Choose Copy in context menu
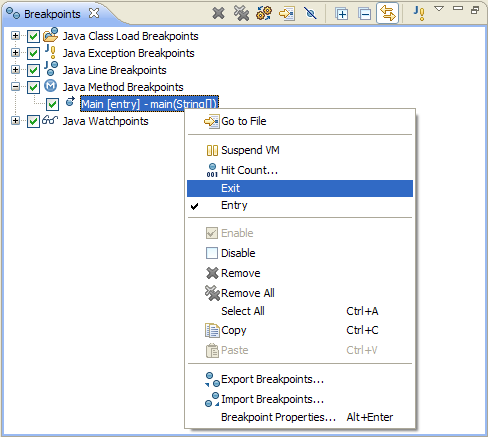The height and width of the screenshot is (437, 488). pos(300,330)
